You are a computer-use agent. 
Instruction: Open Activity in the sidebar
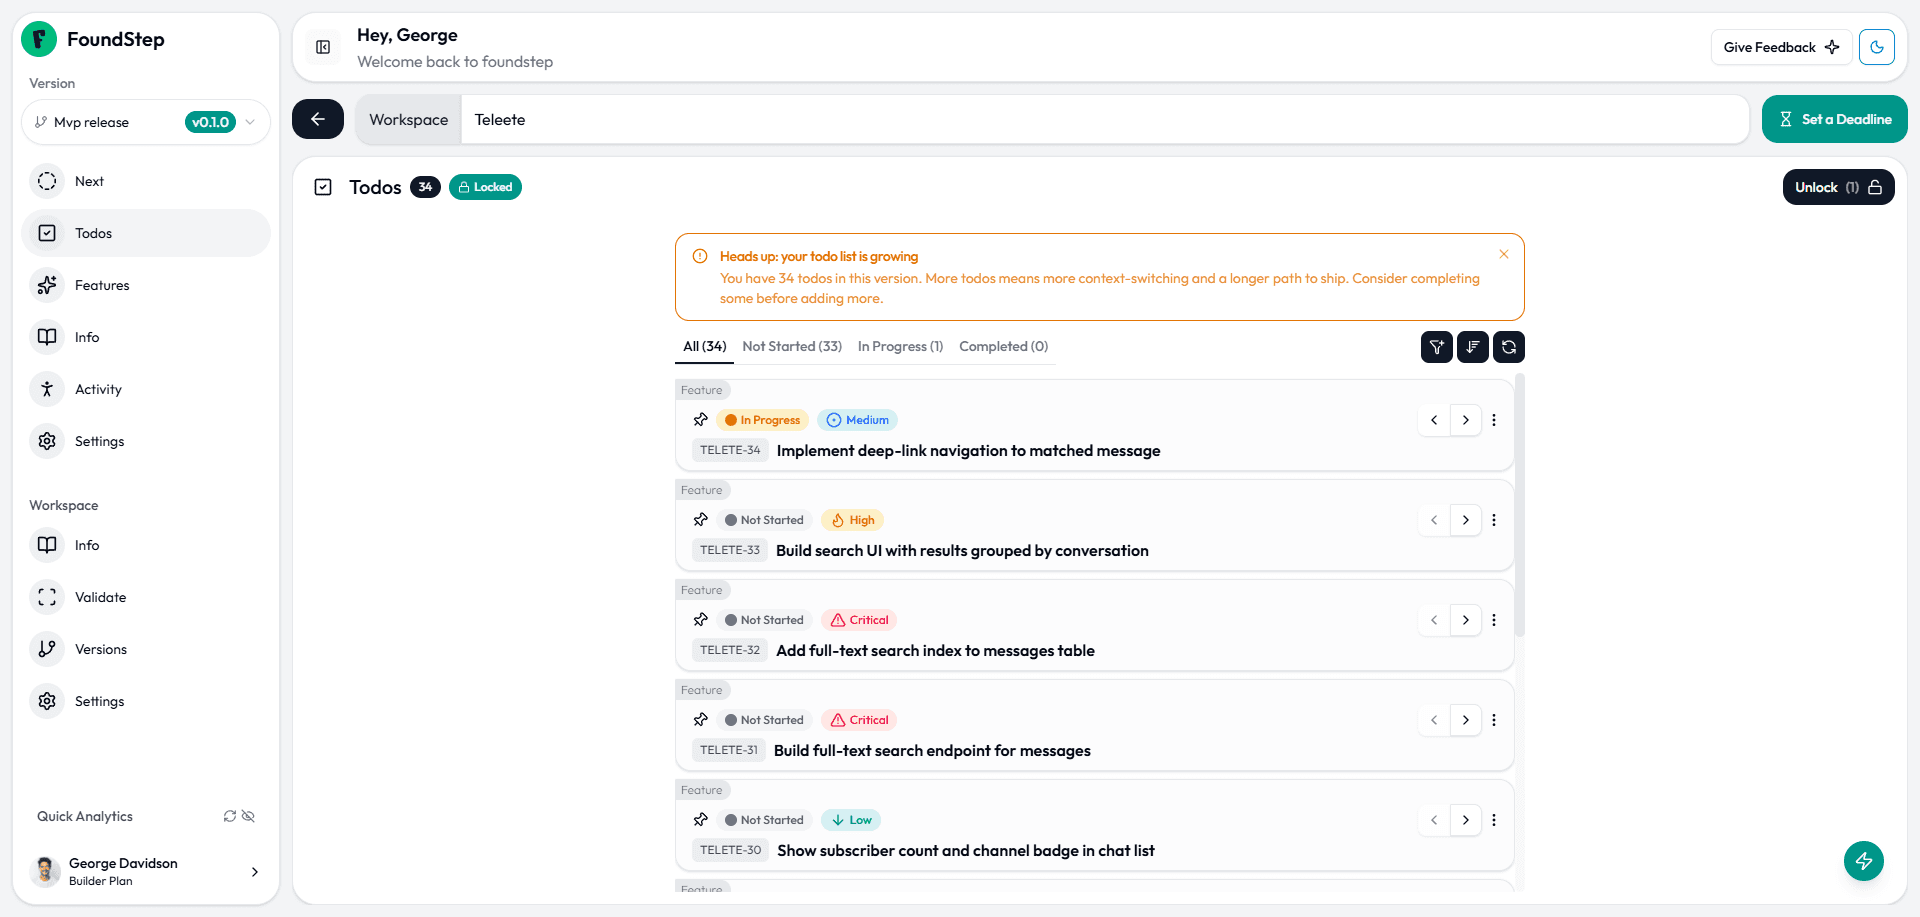[x=146, y=389]
